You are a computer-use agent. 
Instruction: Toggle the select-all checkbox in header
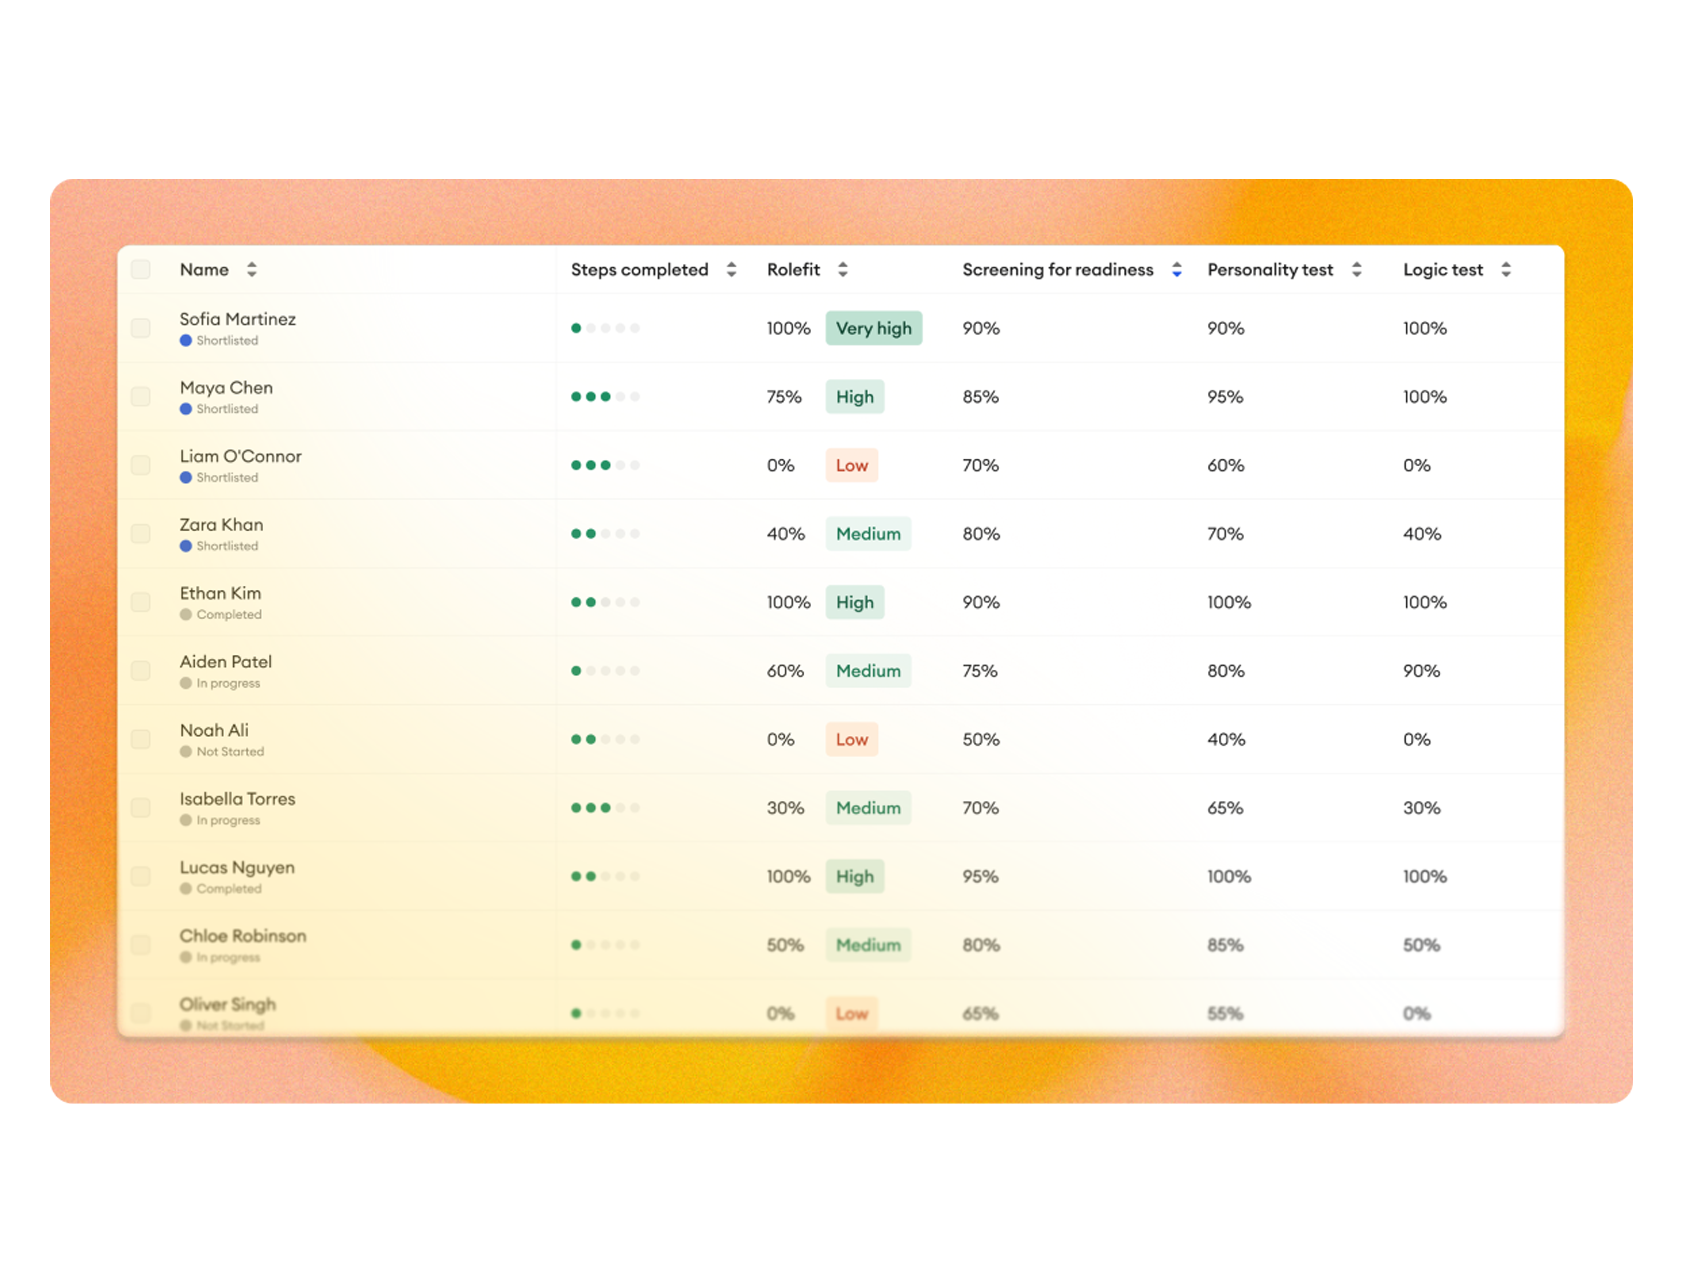click(x=141, y=270)
